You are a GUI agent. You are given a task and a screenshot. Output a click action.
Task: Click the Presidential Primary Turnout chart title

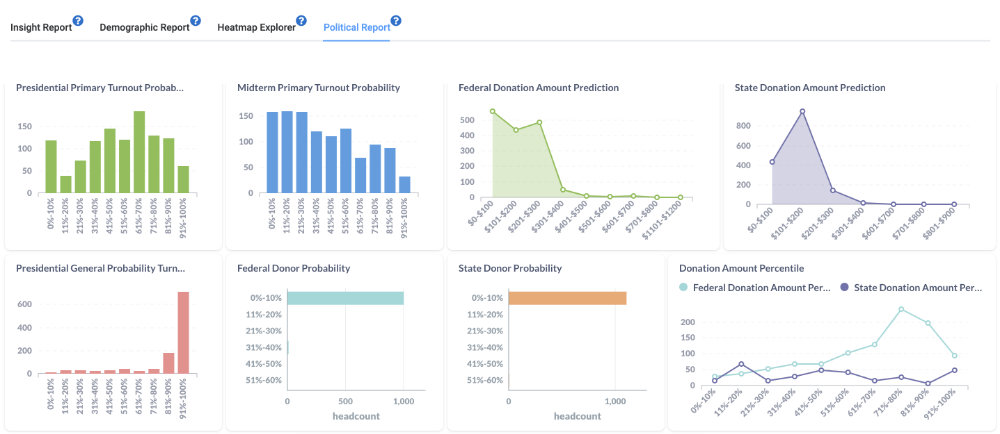click(x=100, y=88)
